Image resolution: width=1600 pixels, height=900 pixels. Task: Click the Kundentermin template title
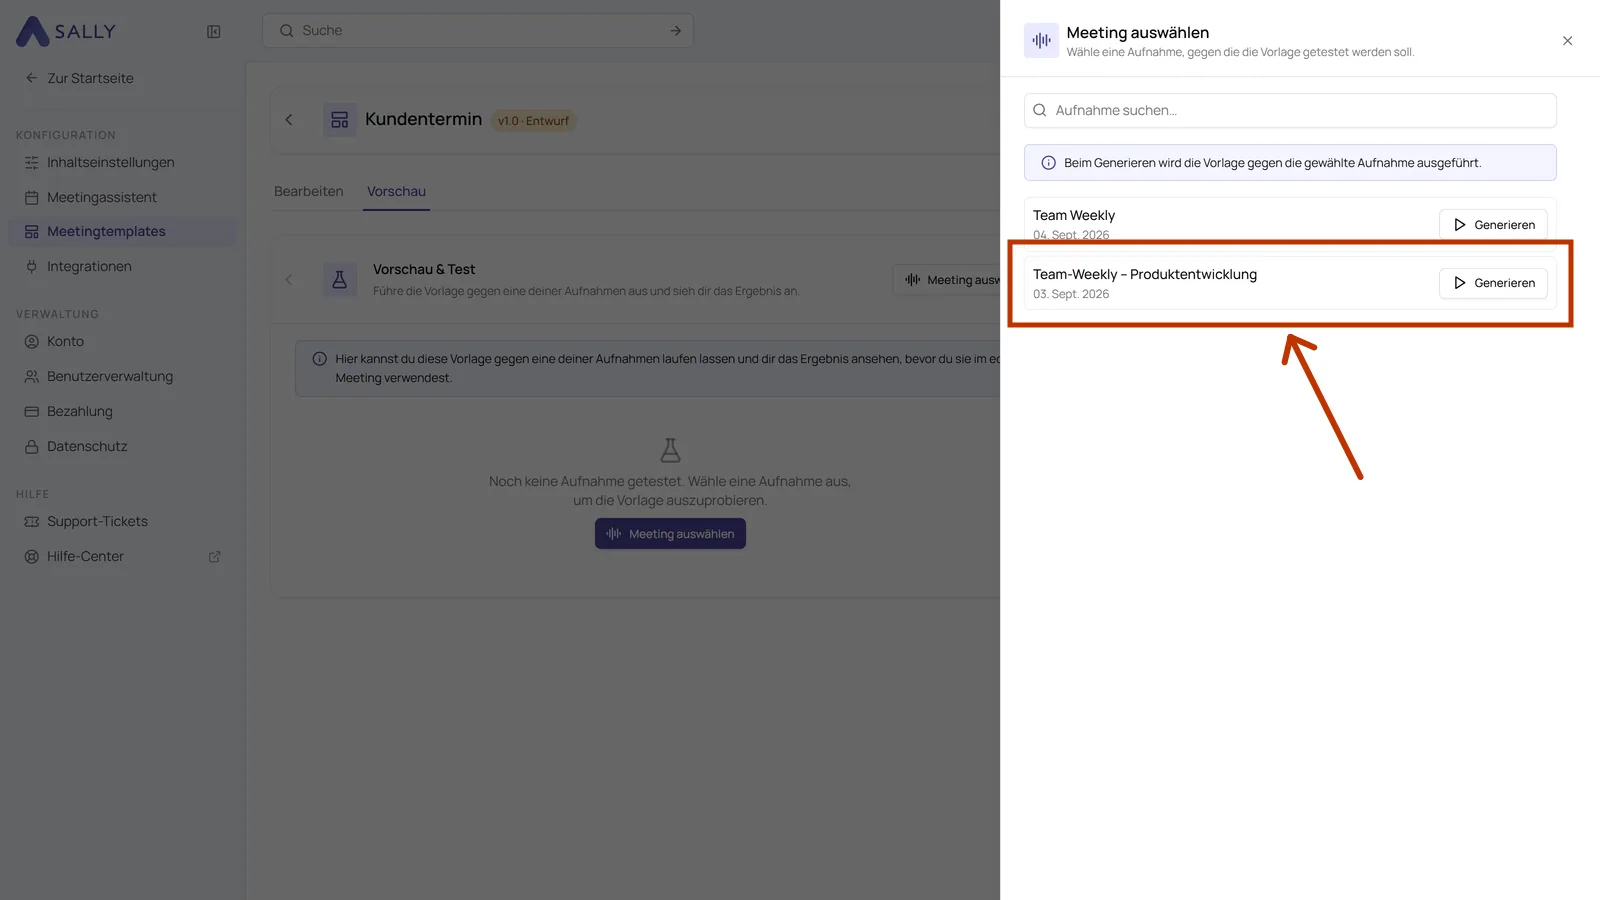(x=423, y=119)
